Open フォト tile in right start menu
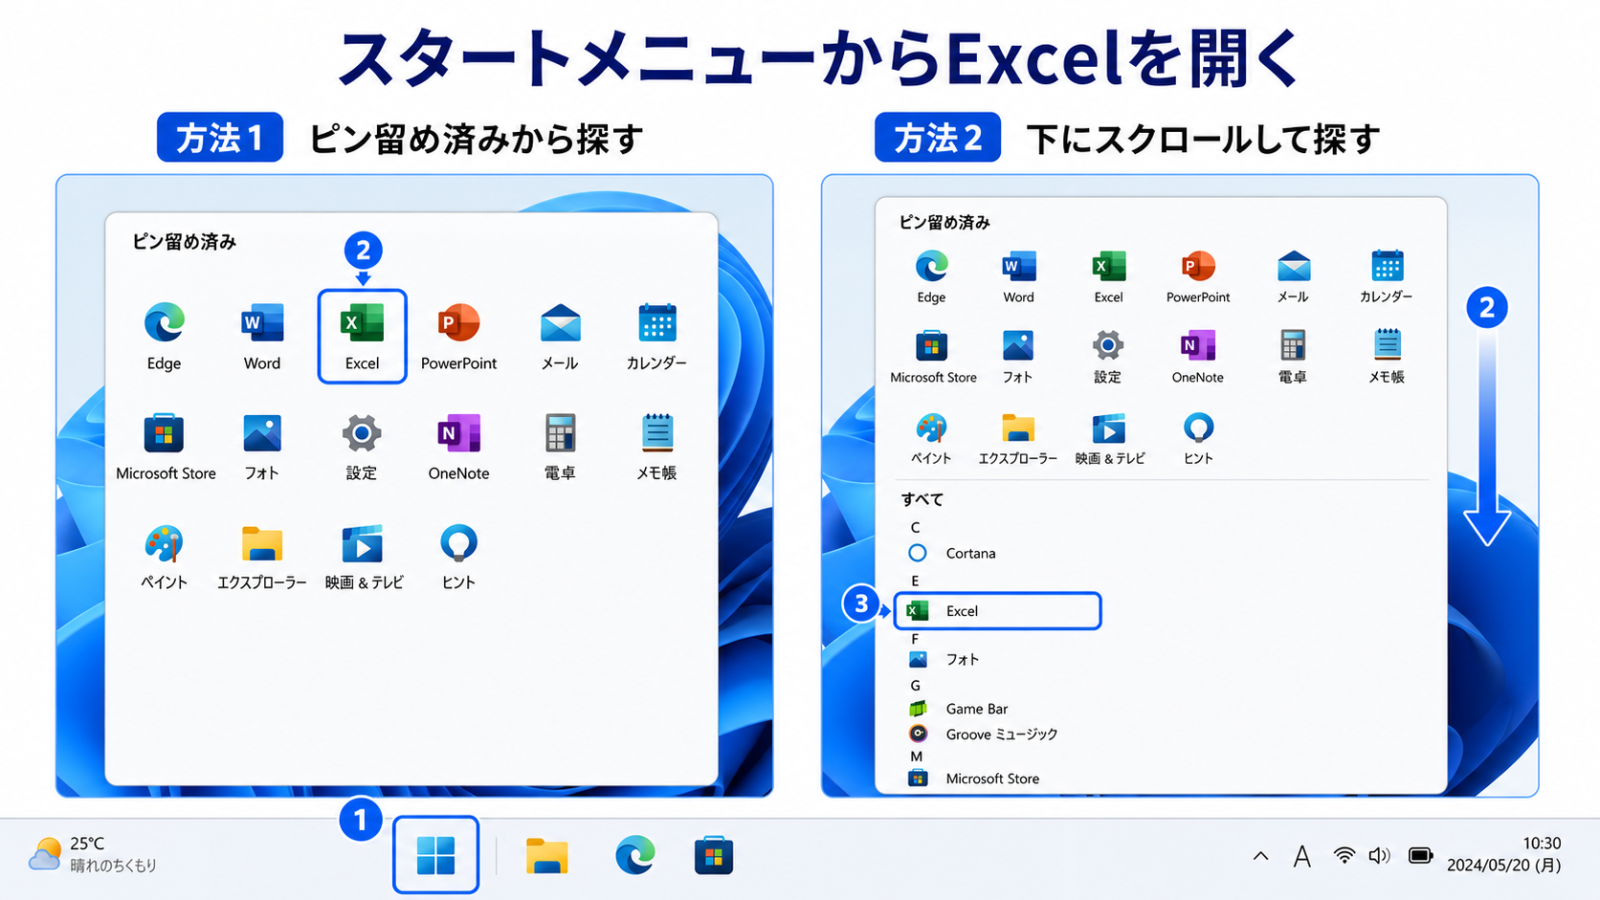This screenshot has width=1600, height=900. [x=1018, y=357]
